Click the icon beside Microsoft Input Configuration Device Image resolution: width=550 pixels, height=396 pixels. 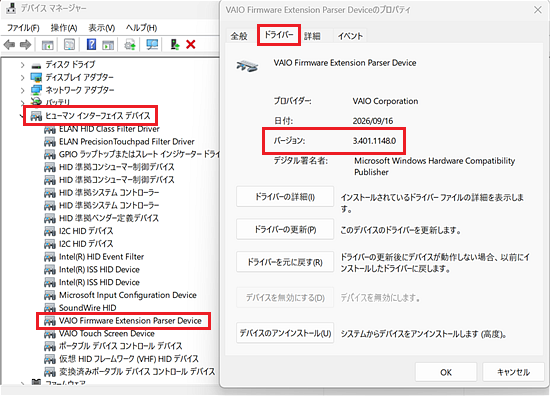[x=50, y=295]
